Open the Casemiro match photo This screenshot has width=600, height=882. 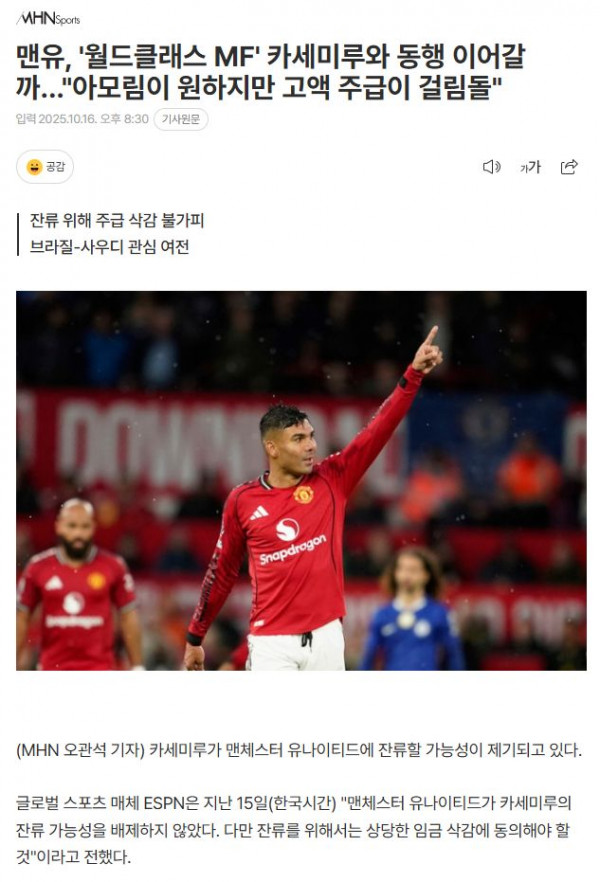click(x=301, y=480)
